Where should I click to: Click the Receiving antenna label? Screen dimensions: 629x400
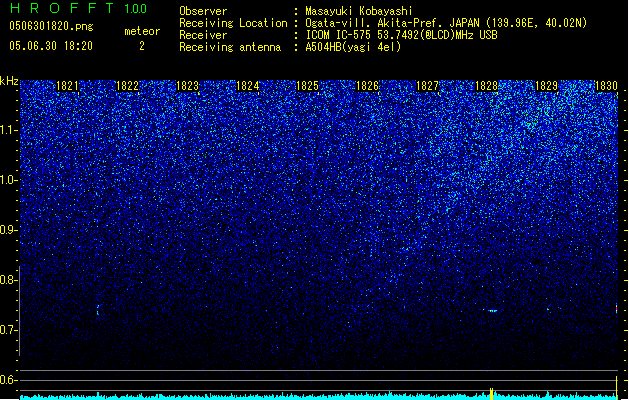click(230, 47)
